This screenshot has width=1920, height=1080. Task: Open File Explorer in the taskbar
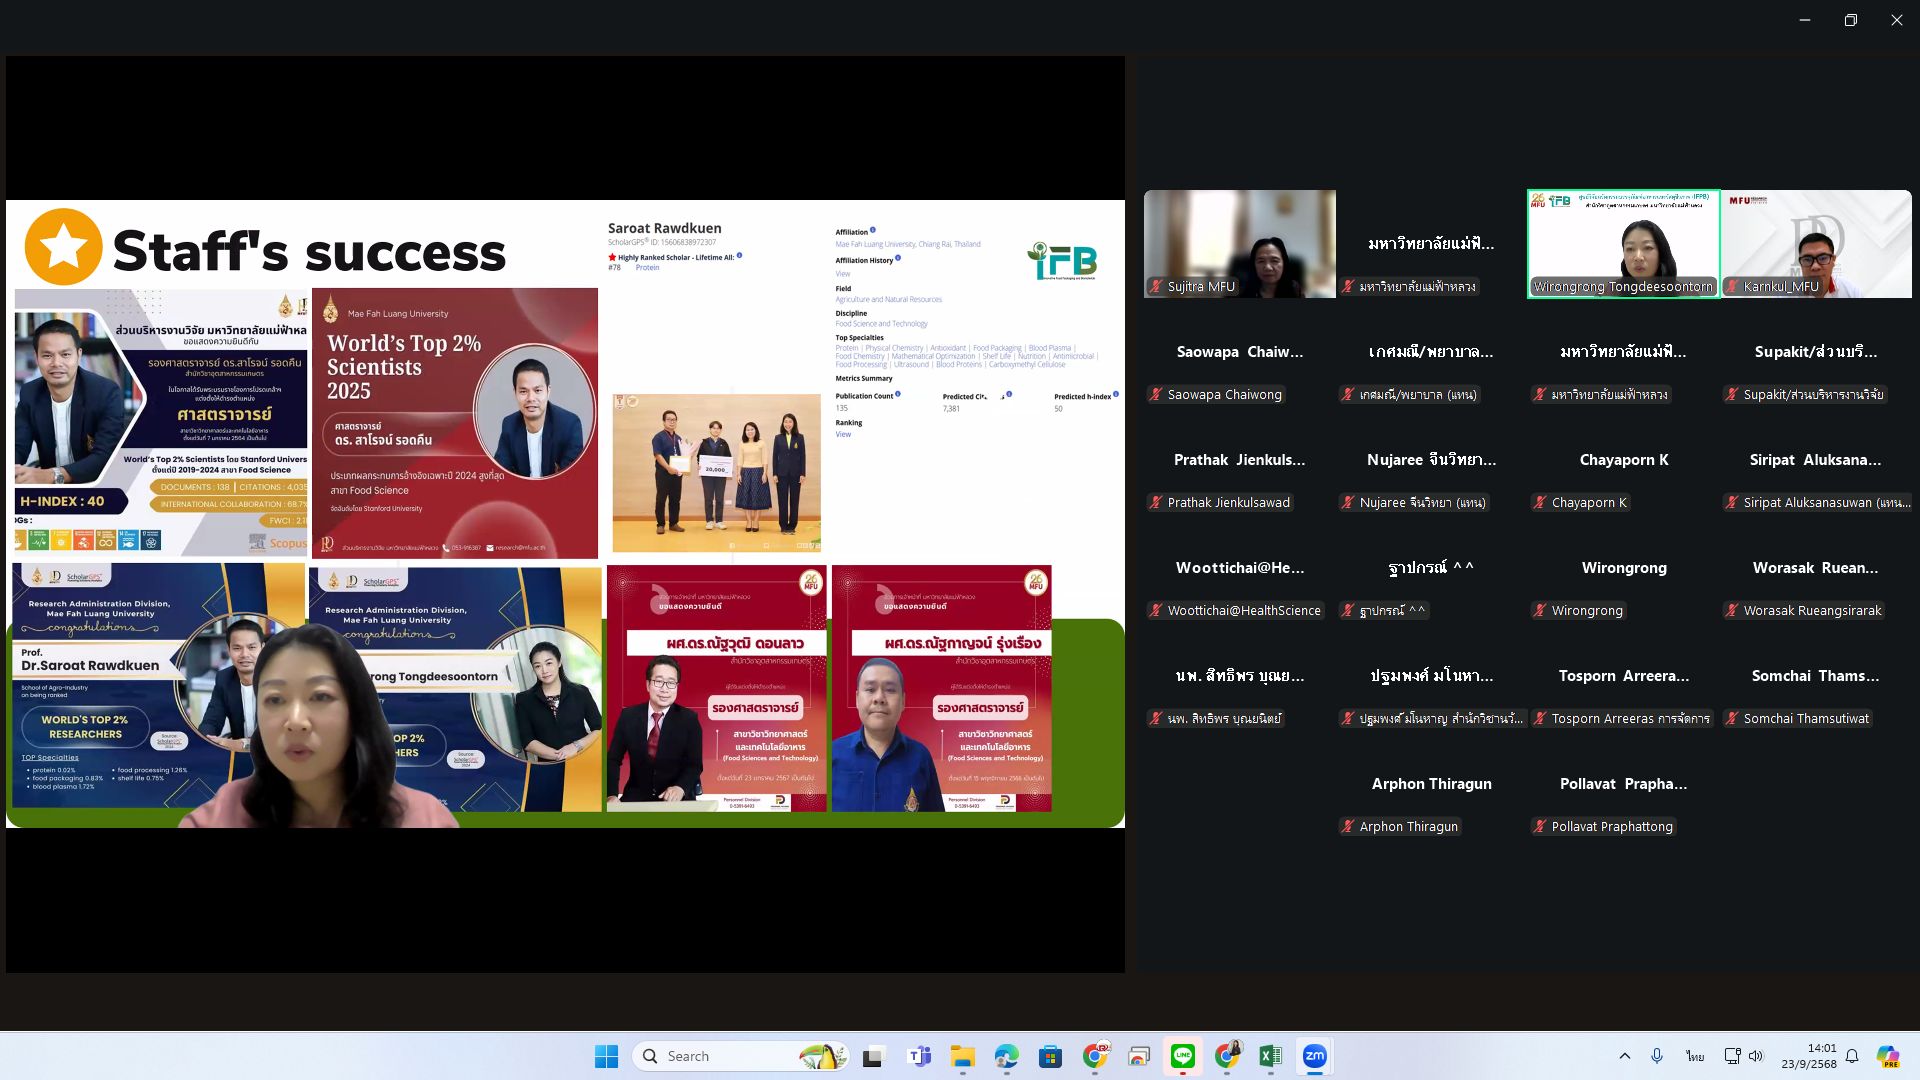(x=962, y=1056)
